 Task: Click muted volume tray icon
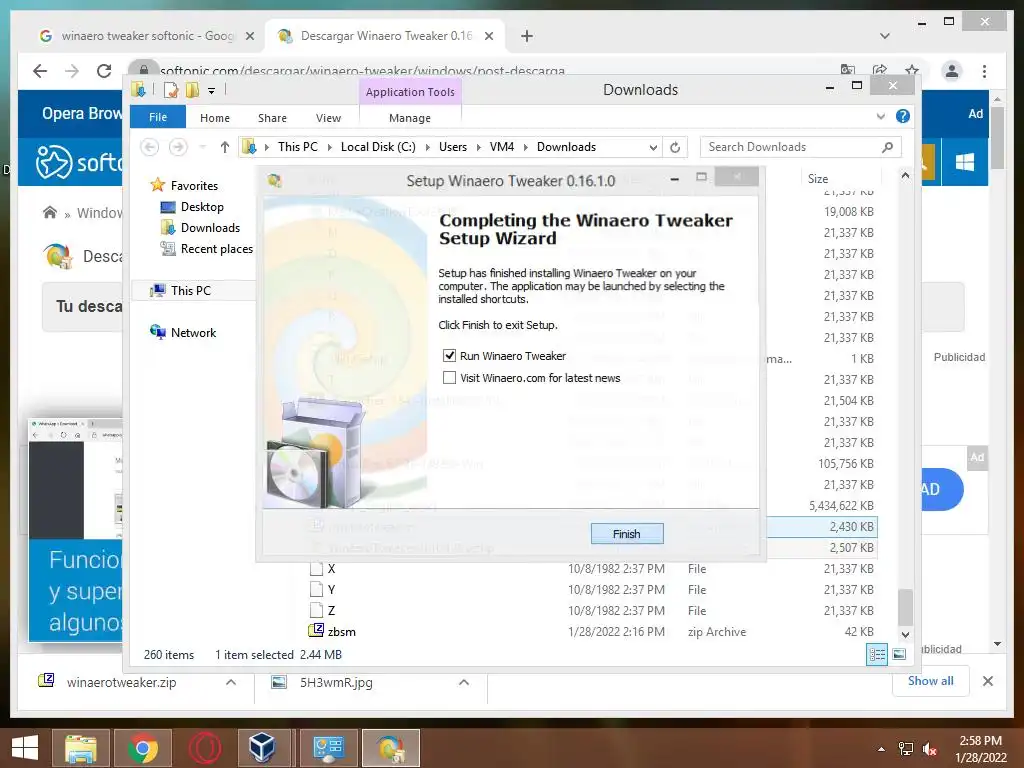point(929,749)
